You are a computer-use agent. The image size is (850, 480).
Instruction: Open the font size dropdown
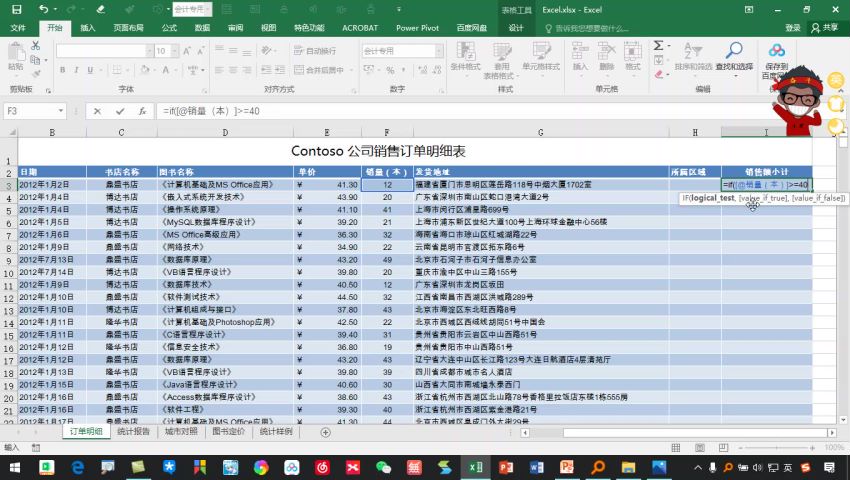click(x=175, y=51)
